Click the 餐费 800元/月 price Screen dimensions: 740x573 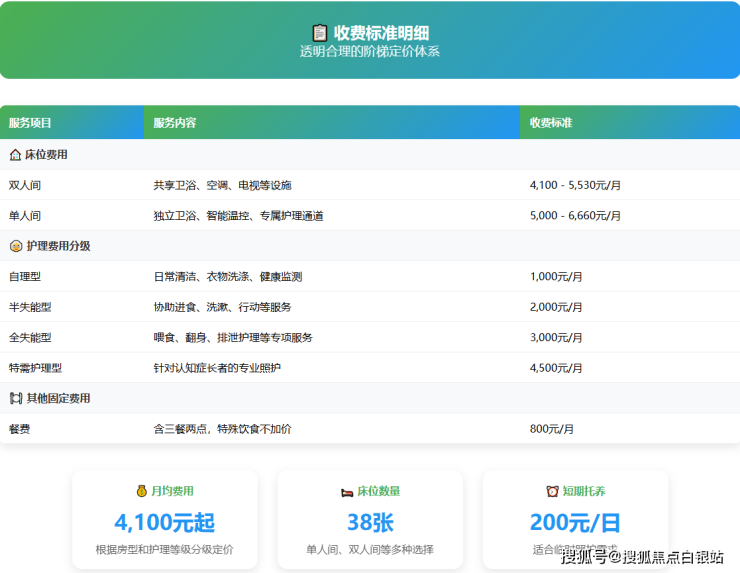[552, 429]
